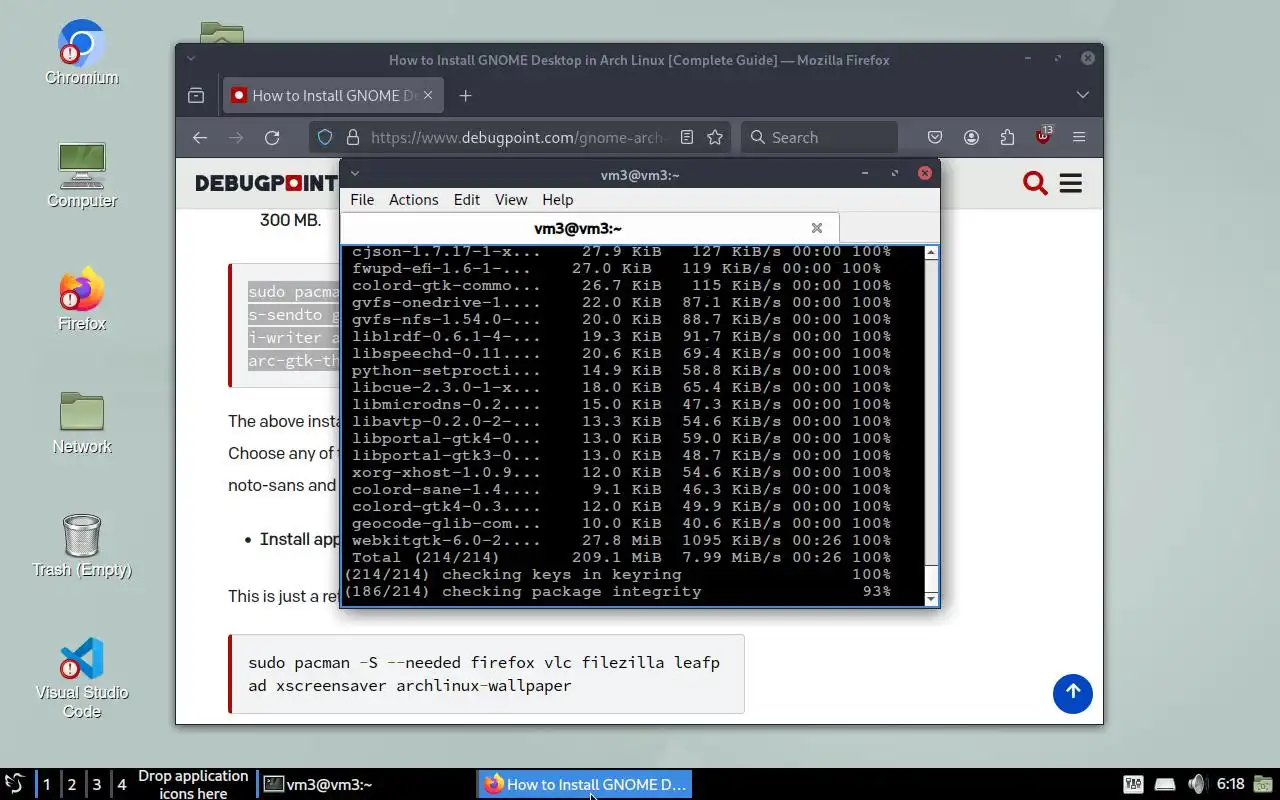1280x800 pixels.
Task: Open Firefox hamburger application menu
Action: (x=1079, y=137)
